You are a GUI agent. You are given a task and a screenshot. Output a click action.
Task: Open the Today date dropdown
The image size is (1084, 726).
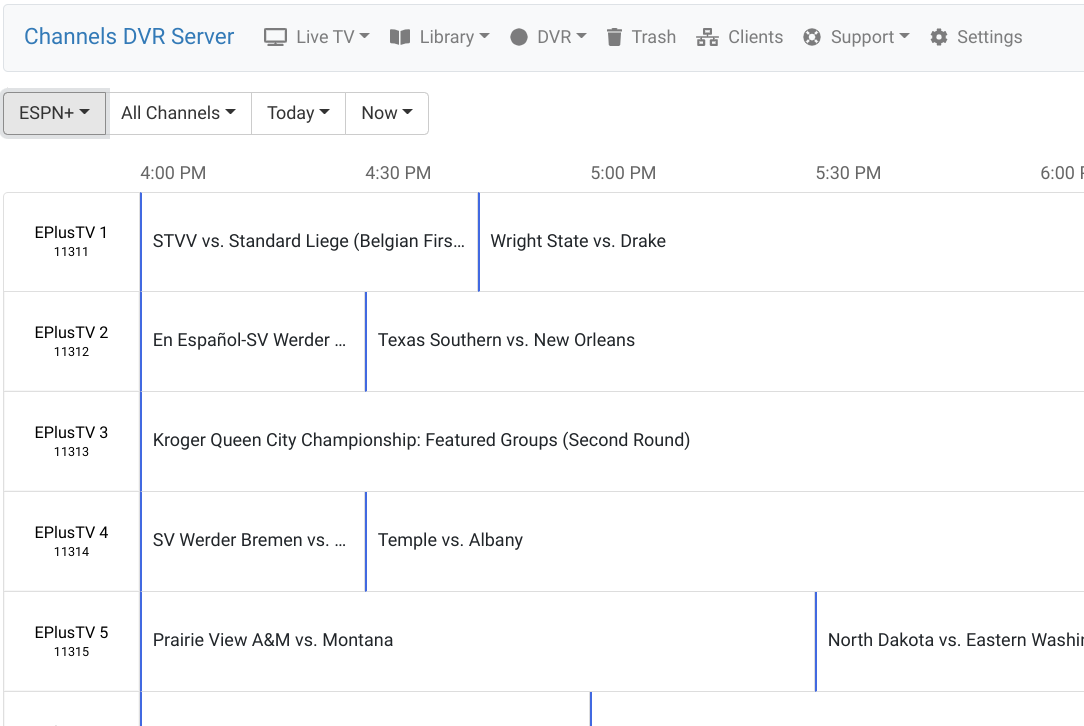click(298, 113)
